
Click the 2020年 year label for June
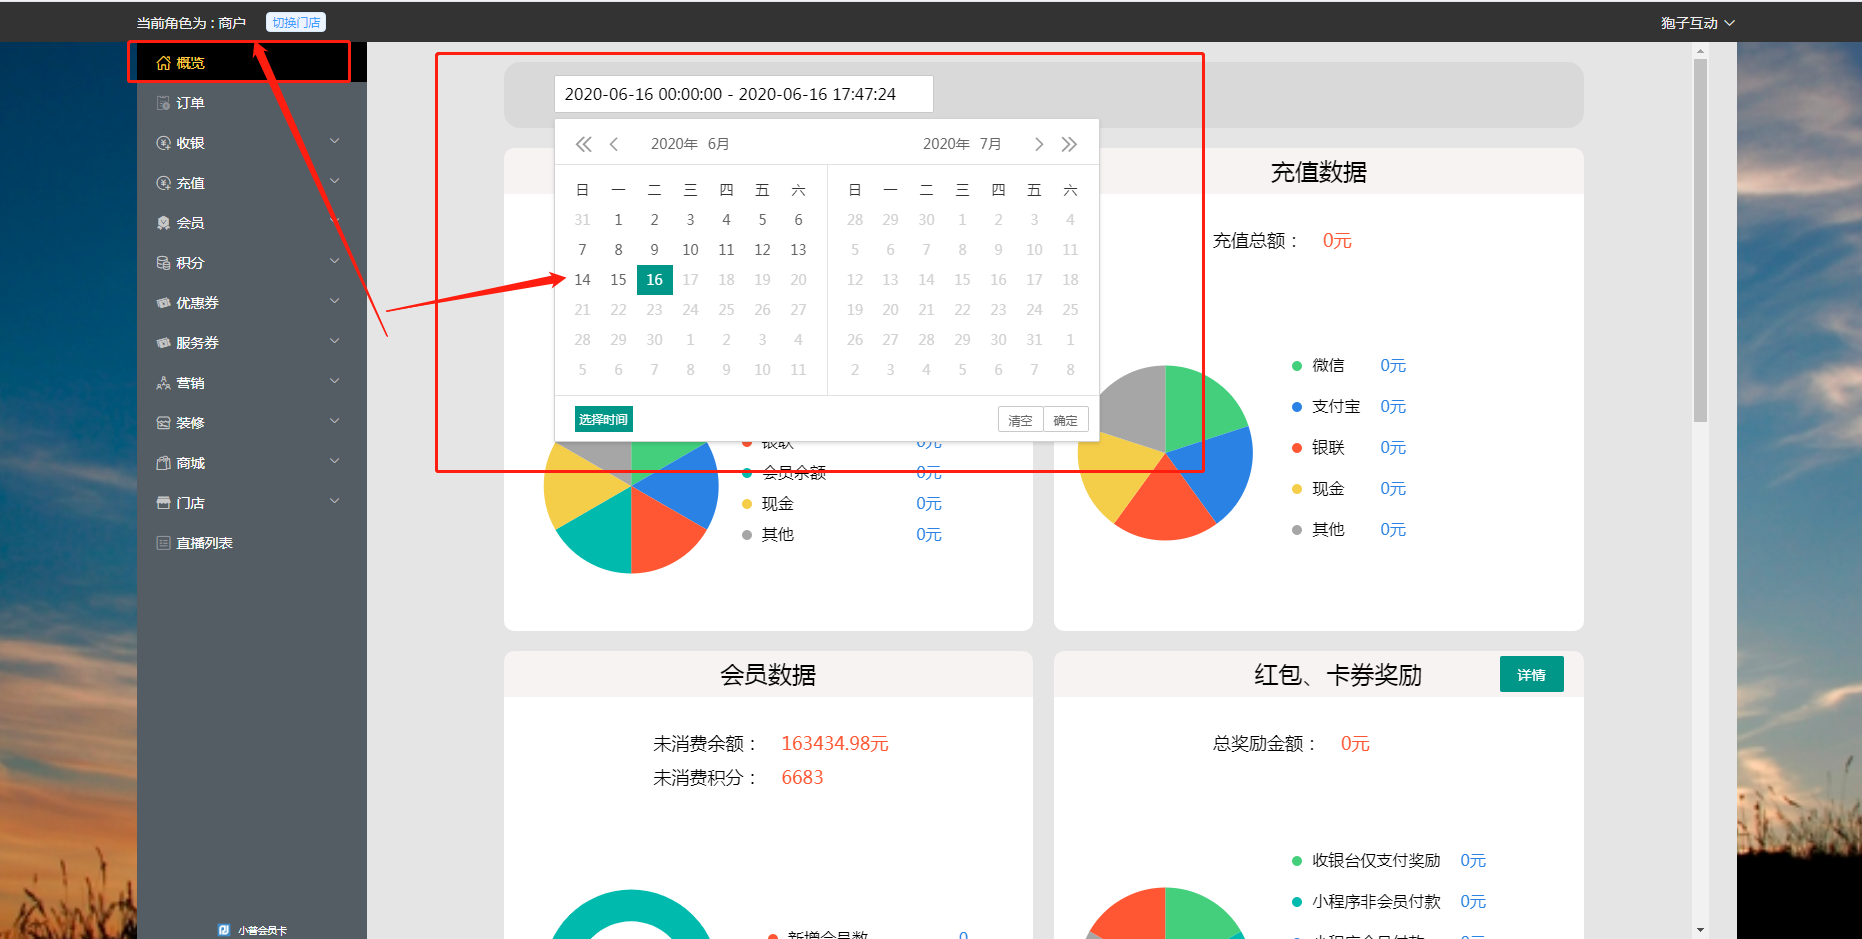tap(675, 144)
